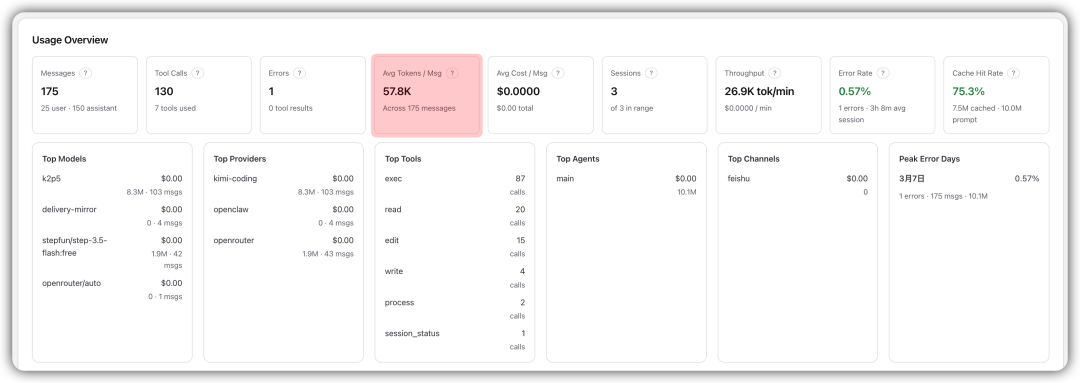Click the openrouter provider entry
The image size is (1080, 383).
[x=283, y=247]
